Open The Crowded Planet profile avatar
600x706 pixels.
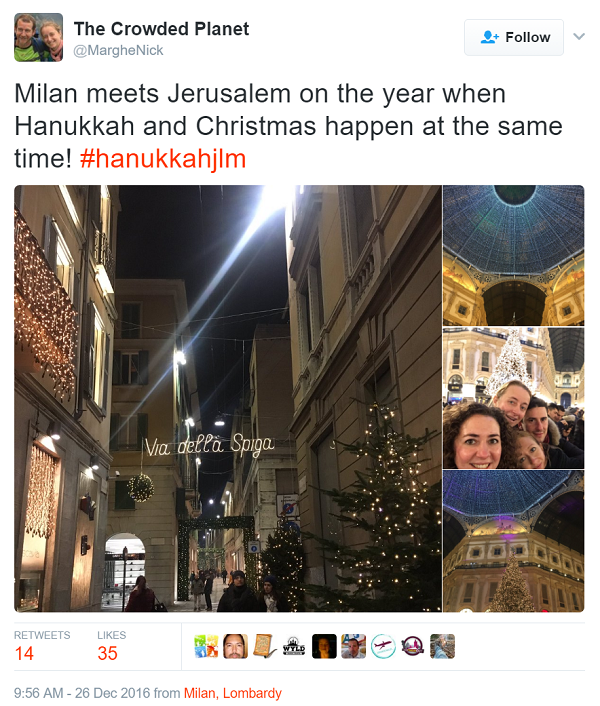(x=39, y=37)
